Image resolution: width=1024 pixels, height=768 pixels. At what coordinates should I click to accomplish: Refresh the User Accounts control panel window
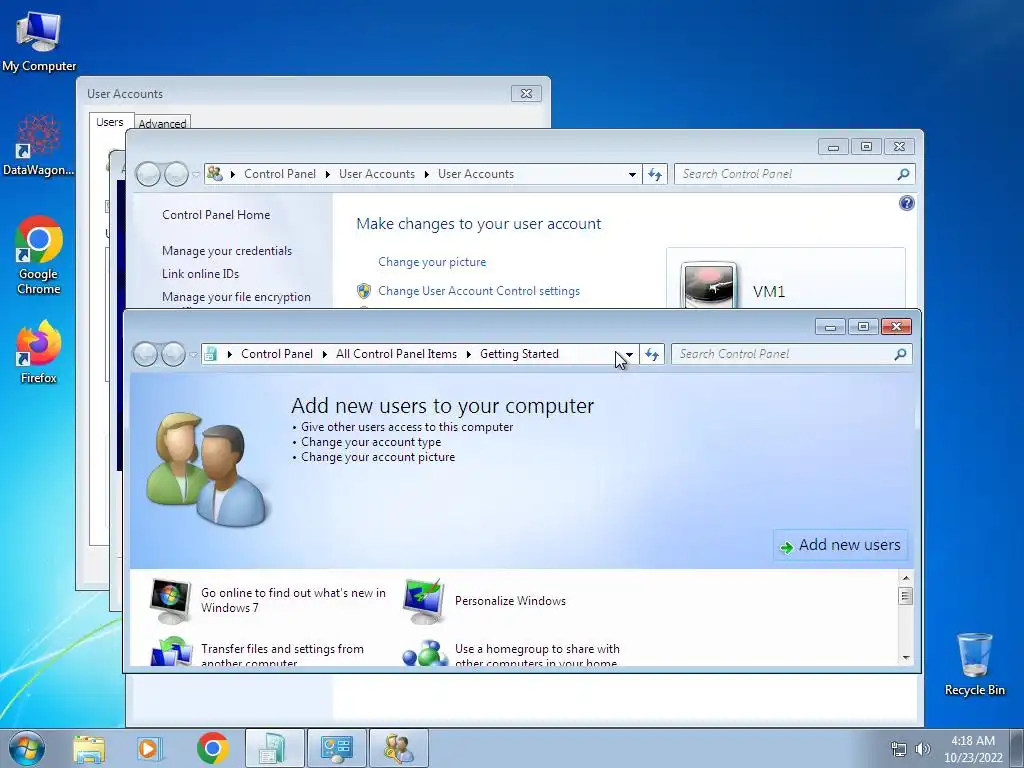655,174
